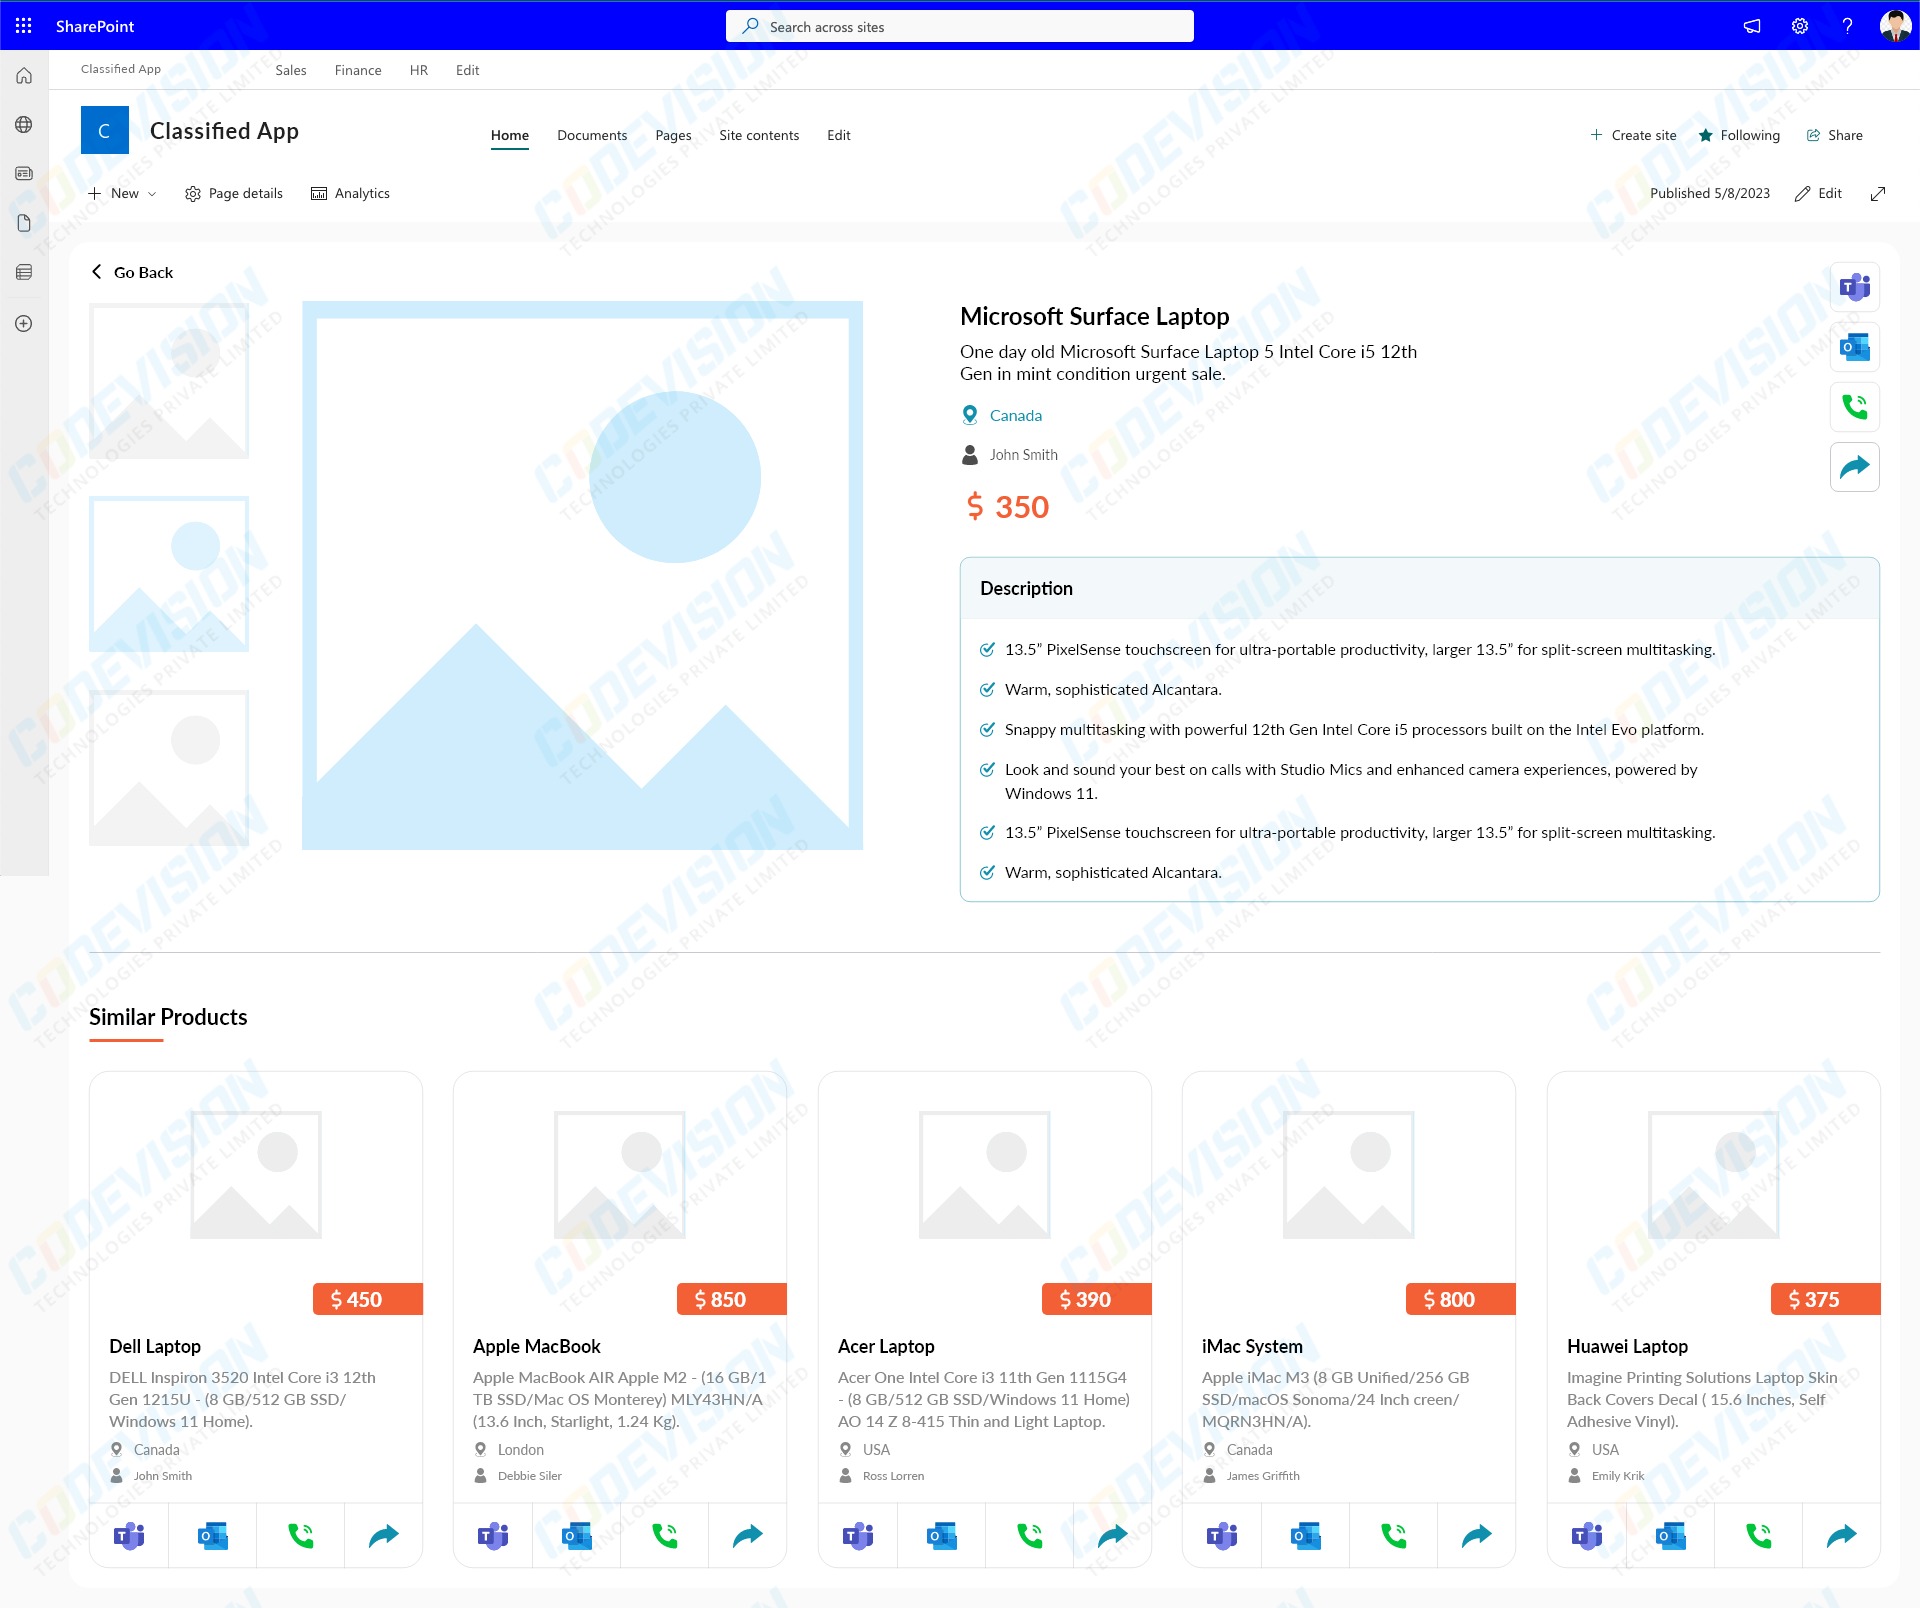Click share arrow on Huawei Laptop card
This screenshot has width=1920, height=1608.
click(x=1842, y=1535)
